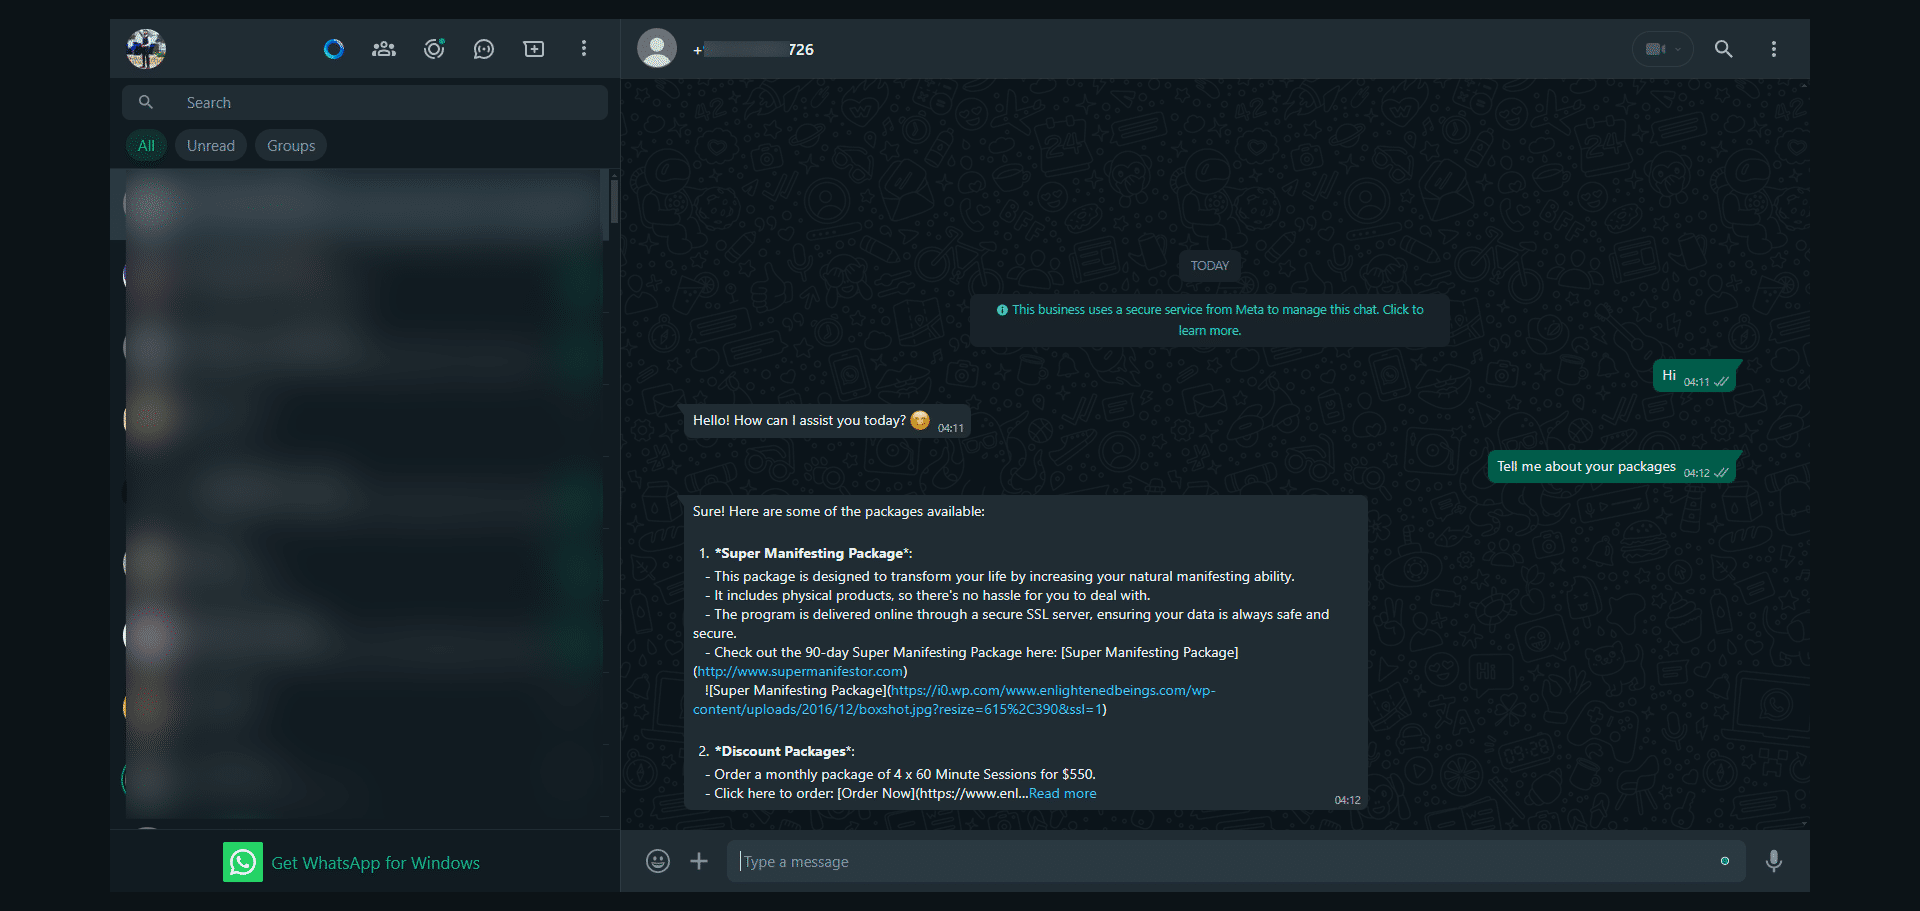Select the All chats filter
The height and width of the screenshot is (911, 1920).
(146, 145)
